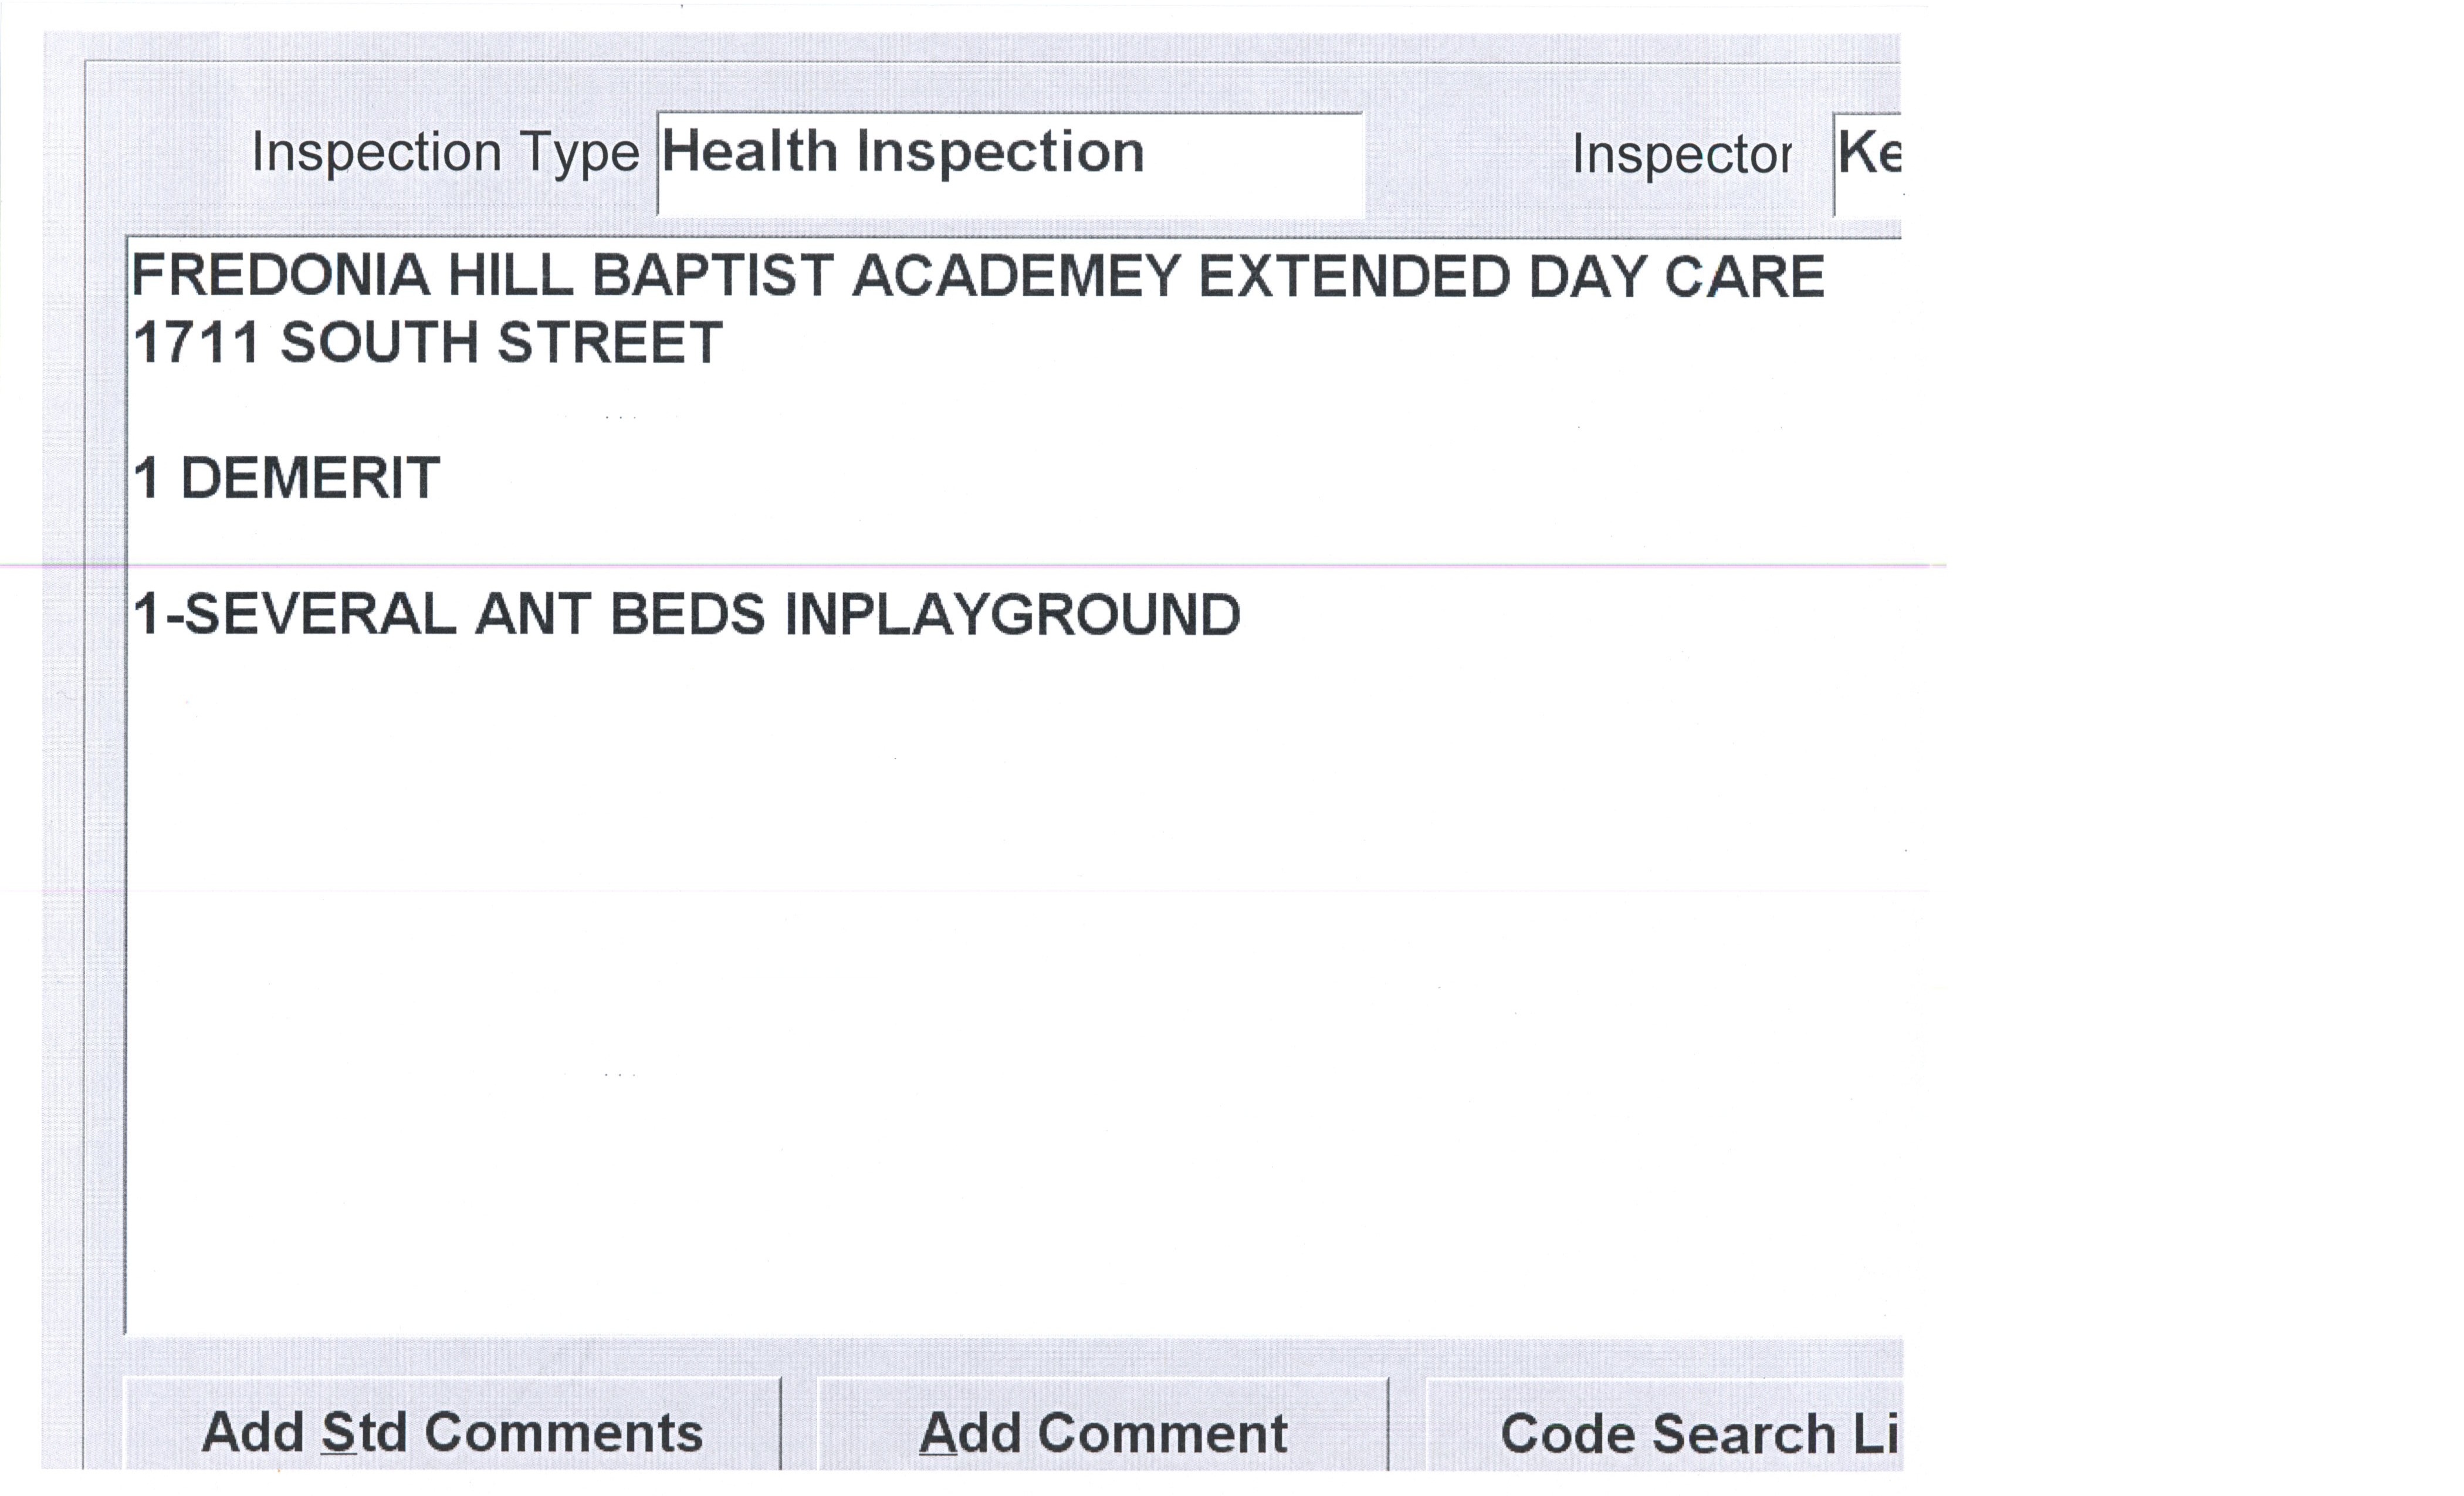Click the Add Std Comments button
Image resolution: width=2464 pixels, height=1496 pixels.
click(452, 1432)
